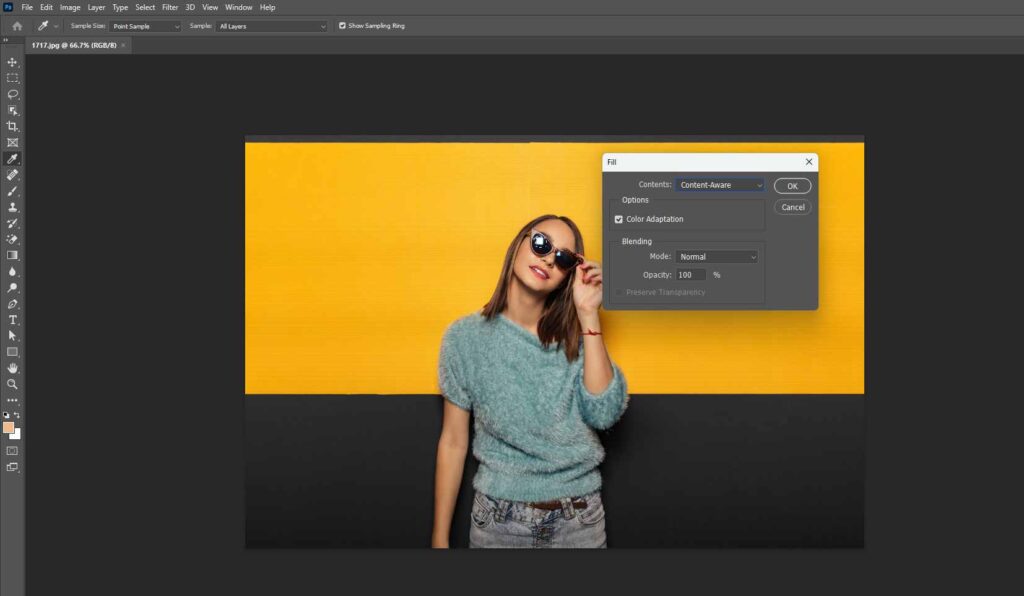Click the background color swatch

click(17, 435)
